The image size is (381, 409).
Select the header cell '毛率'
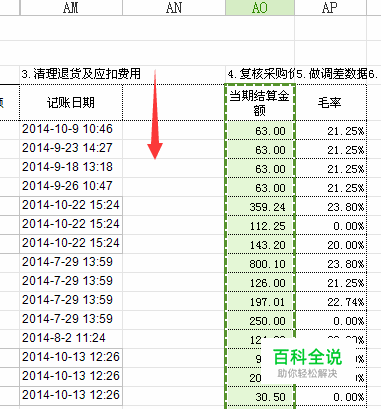point(331,103)
